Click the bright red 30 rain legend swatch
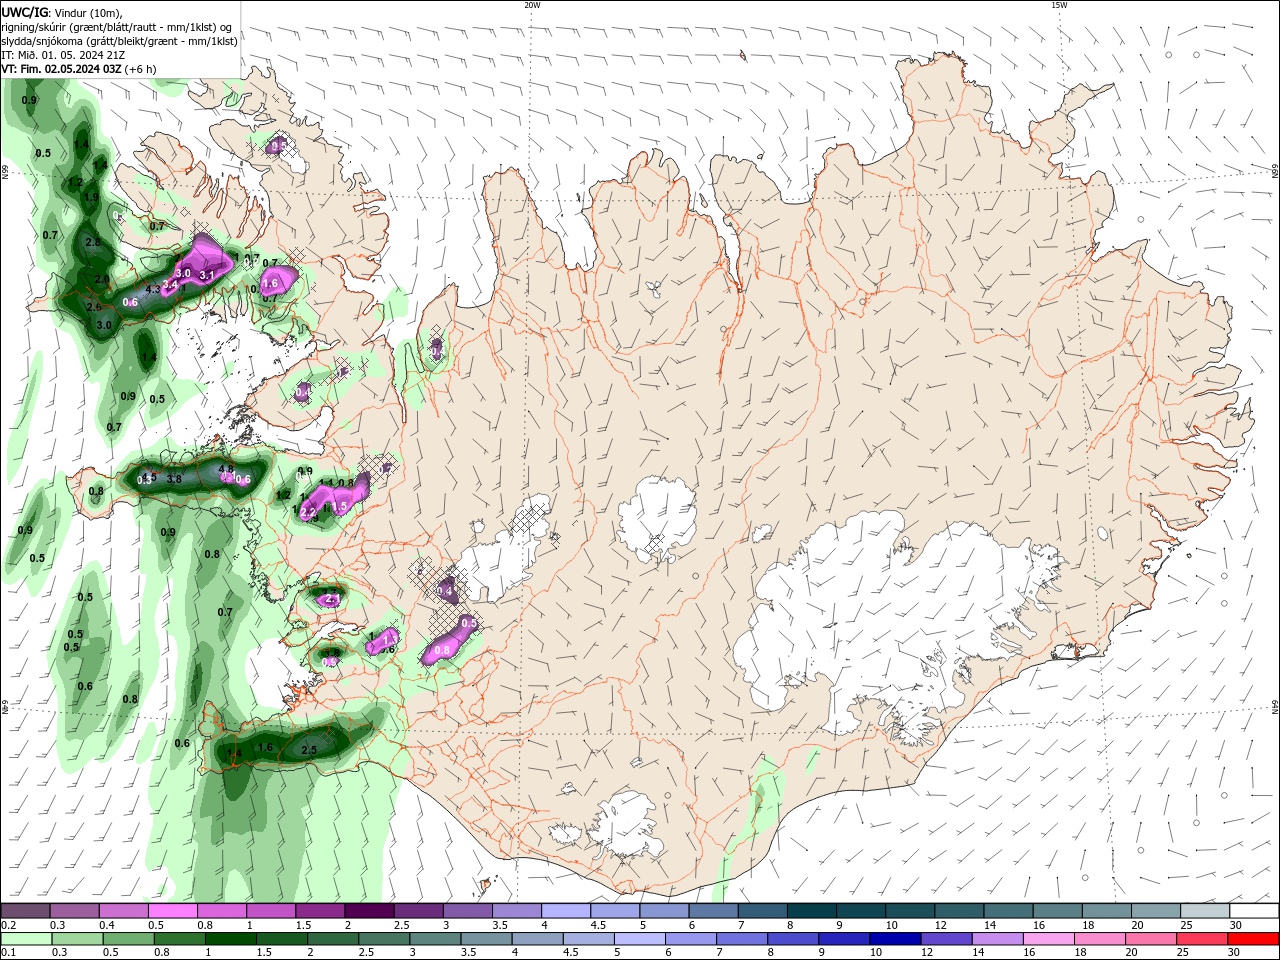 (x=1254, y=939)
